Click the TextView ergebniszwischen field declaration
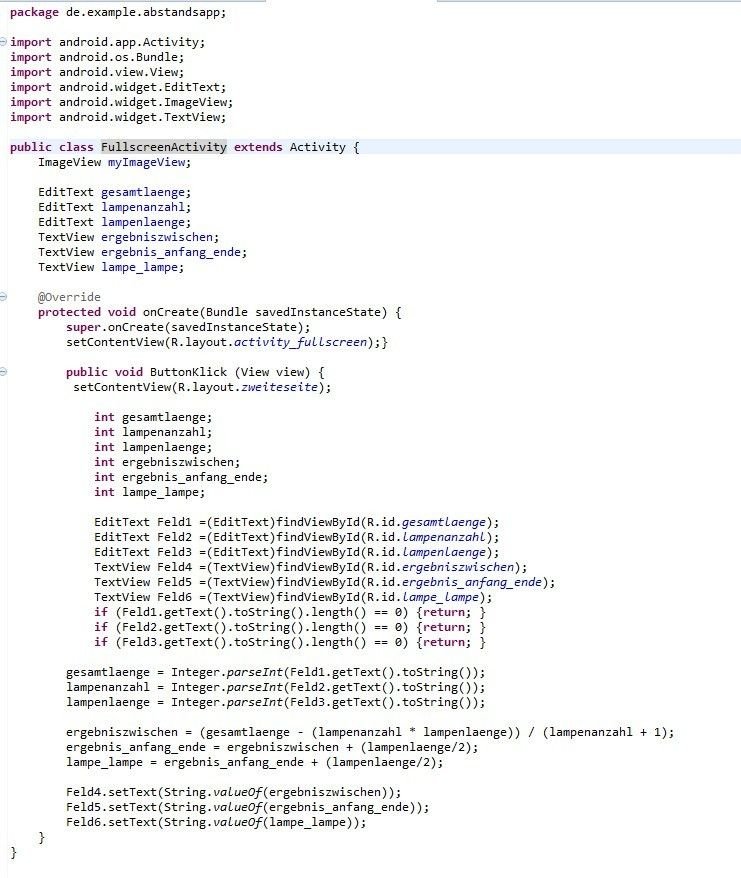This screenshot has width=741, height=878. point(129,237)
